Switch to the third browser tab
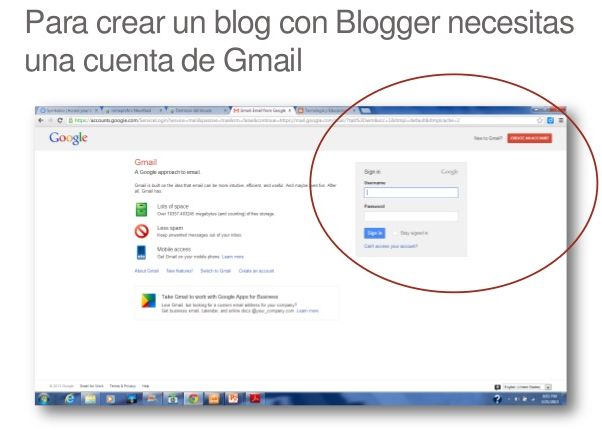Viewport: 602px width, 430px height. [x=197, y=111]
